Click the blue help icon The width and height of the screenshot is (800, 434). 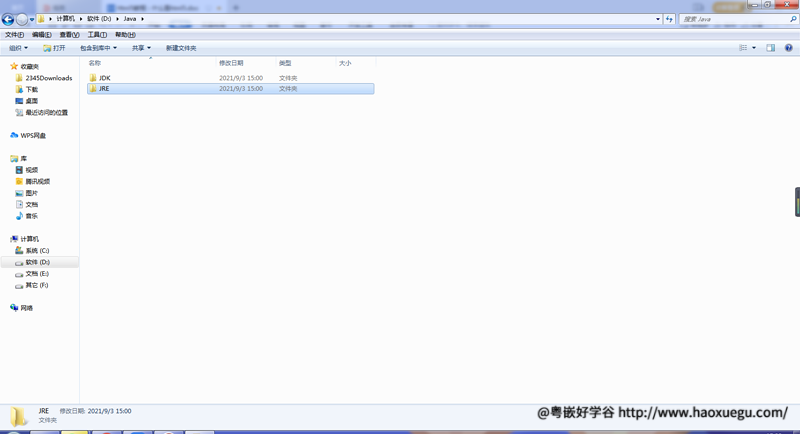(788, 48)
